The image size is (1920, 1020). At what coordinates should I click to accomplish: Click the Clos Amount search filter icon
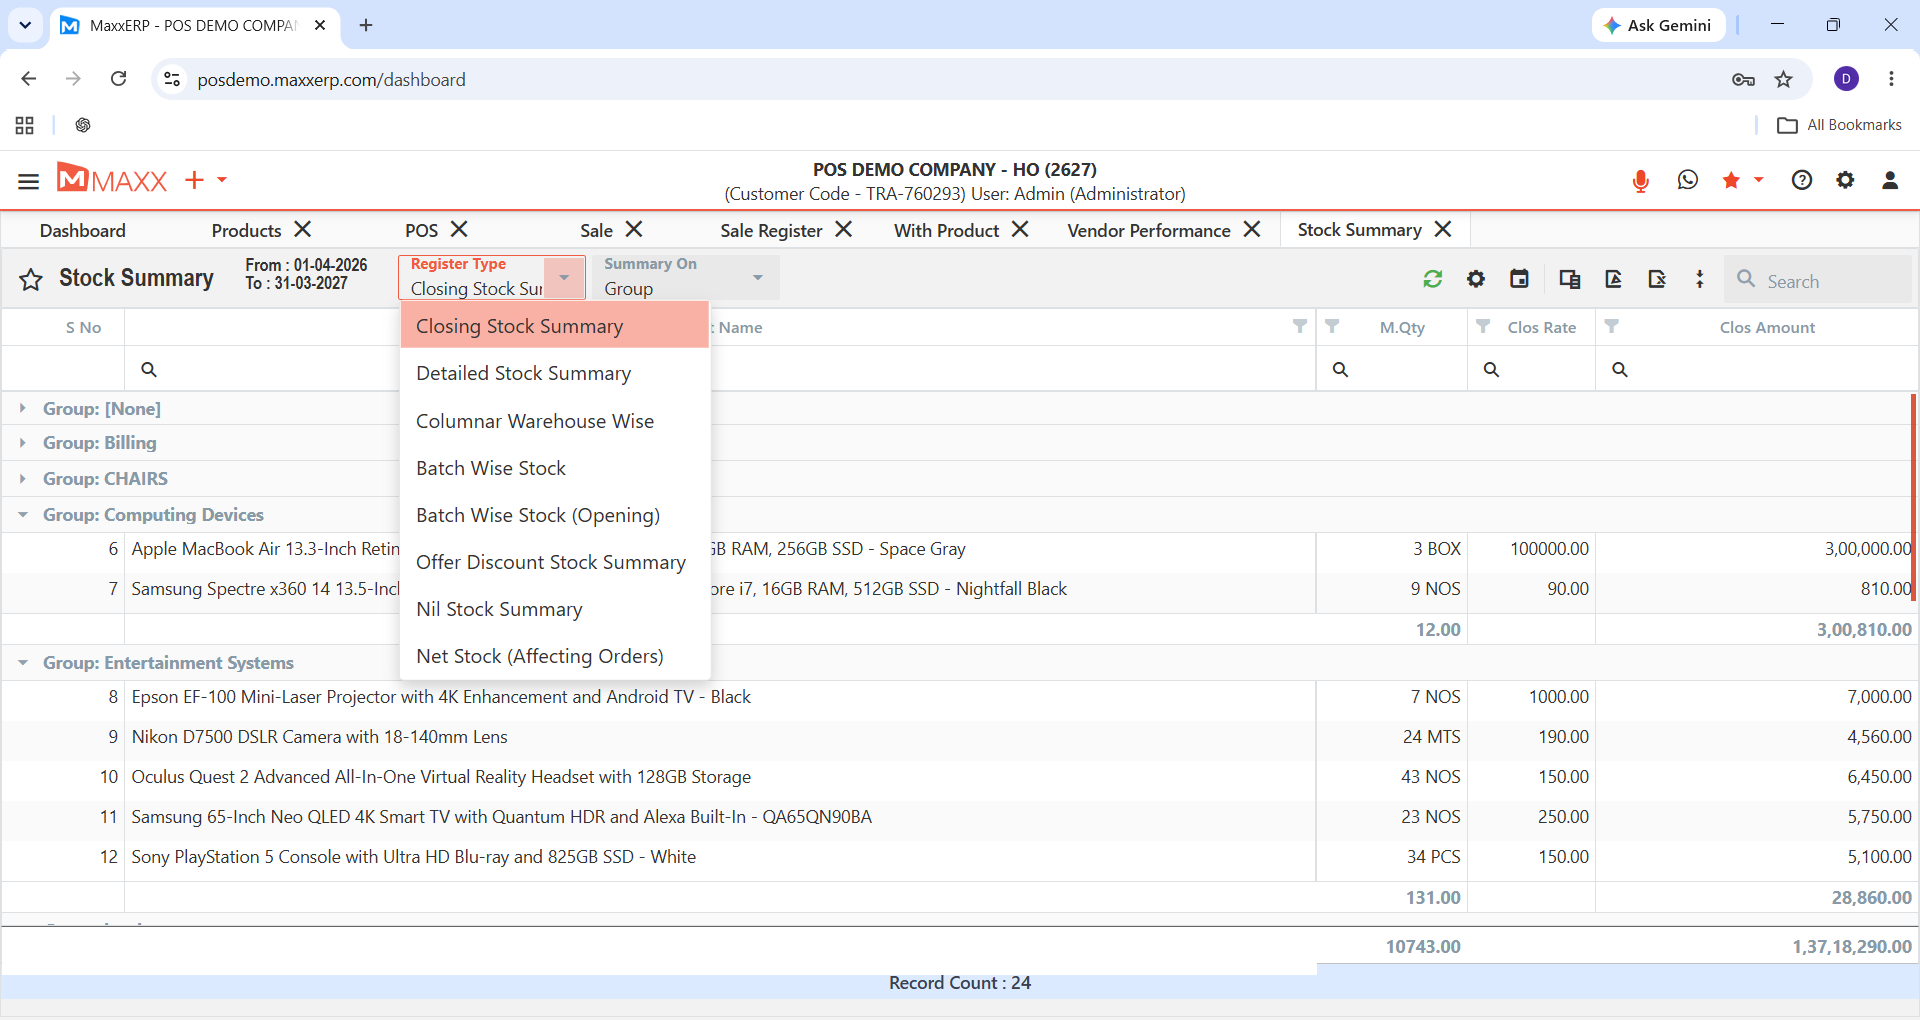pos(1620,369)
